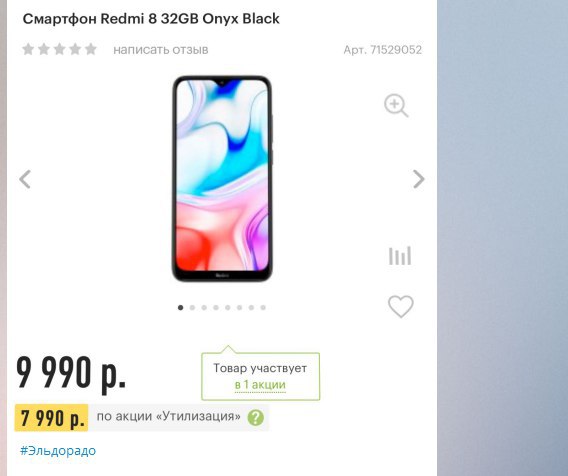Go to next image with right arrow

pyautogui.click(x=419, y=179)
